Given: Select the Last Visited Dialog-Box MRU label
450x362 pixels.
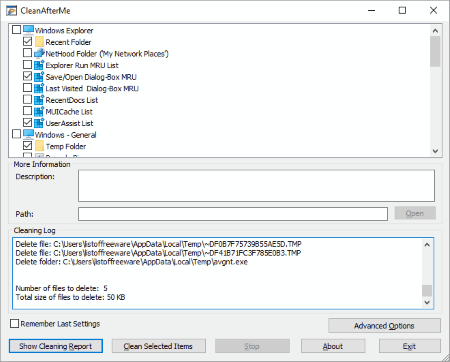Looking at the screenshot, I should [x=92, y=89].
